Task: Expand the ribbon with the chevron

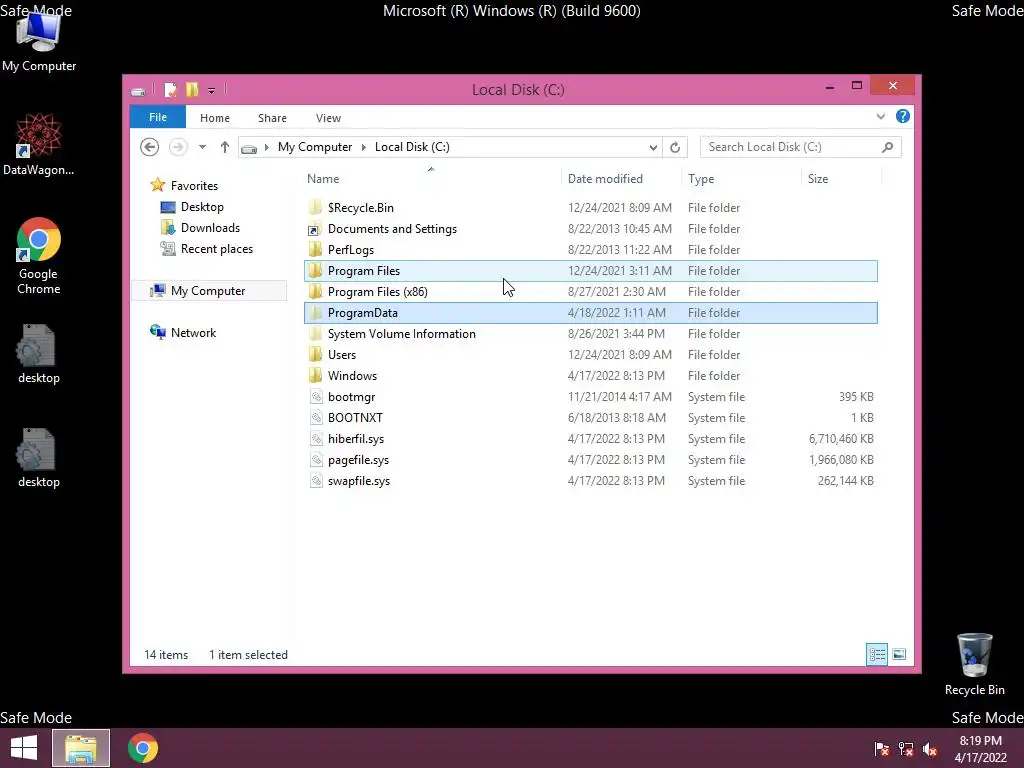Action: point(880,117)
